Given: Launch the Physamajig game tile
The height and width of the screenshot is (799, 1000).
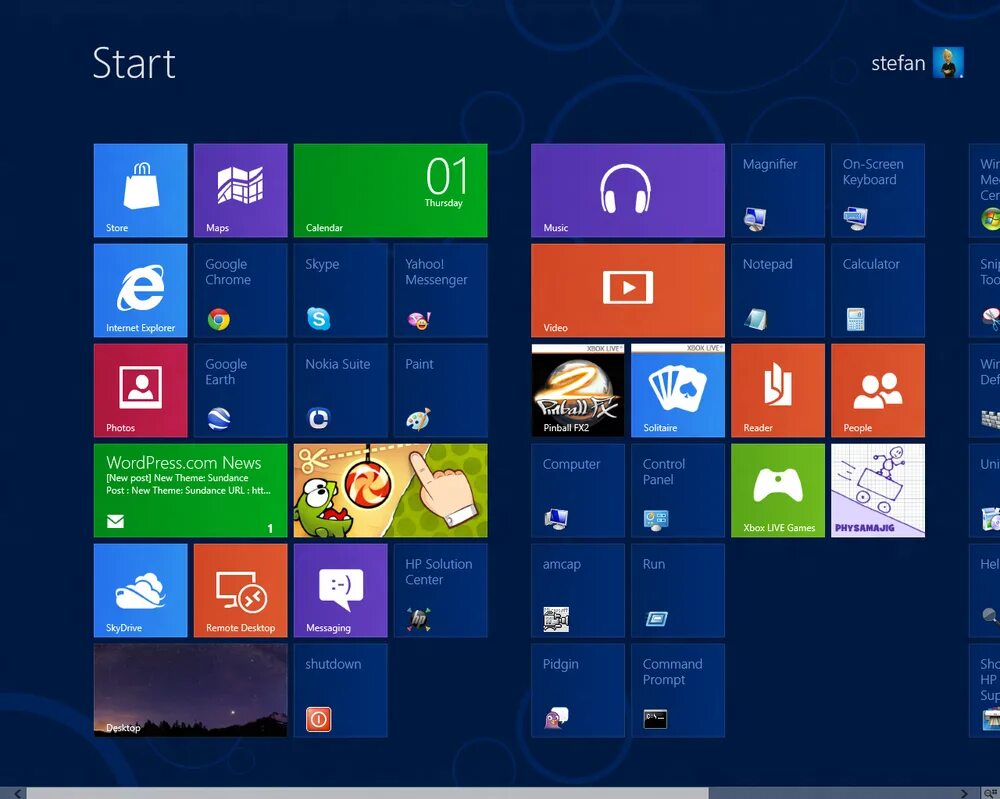Looking at the screenshot, I should pyautogui.click(x=878, y=490).
